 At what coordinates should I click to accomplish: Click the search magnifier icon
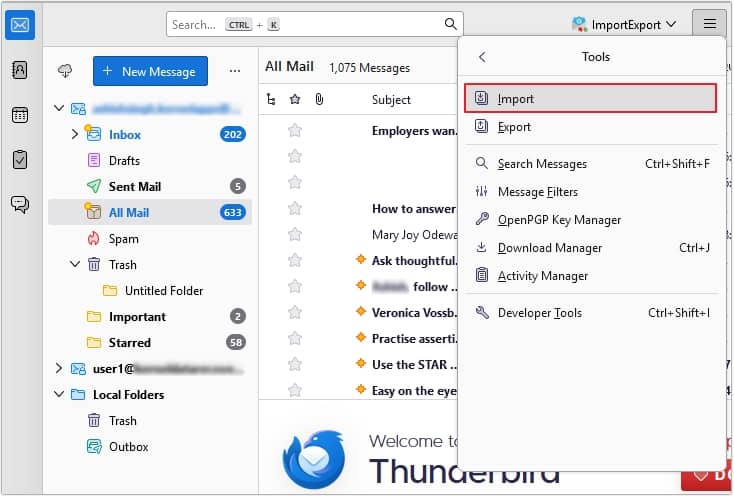tap(450, 24)
